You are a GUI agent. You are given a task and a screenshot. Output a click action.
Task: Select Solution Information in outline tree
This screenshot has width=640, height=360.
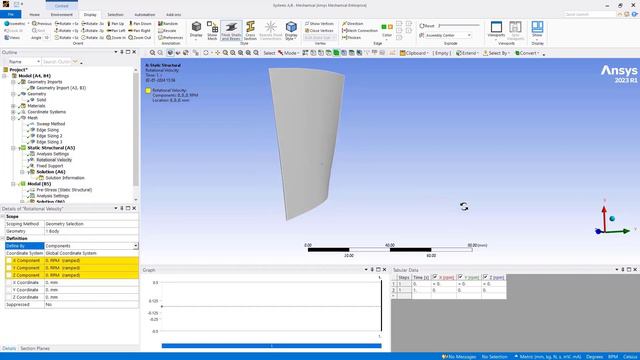[65, 178]
